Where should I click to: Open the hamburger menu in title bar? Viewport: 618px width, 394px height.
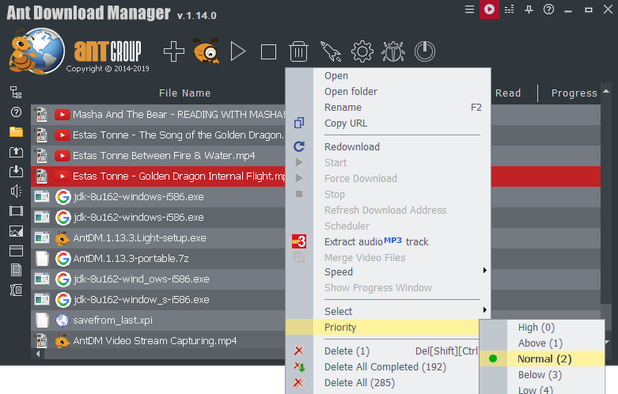(469, 9)
